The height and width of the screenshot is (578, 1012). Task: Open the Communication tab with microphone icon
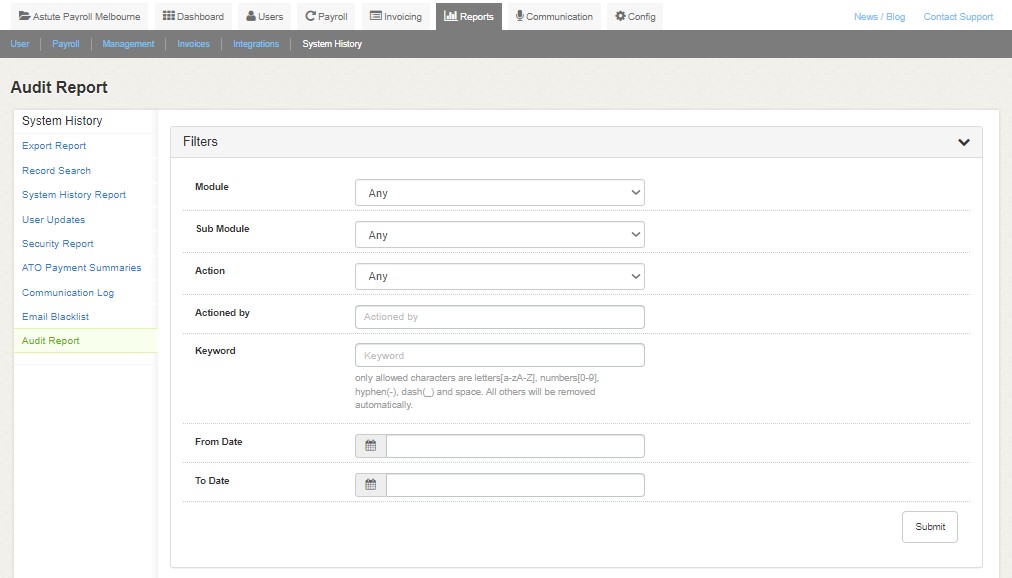(x=554, y=16)
